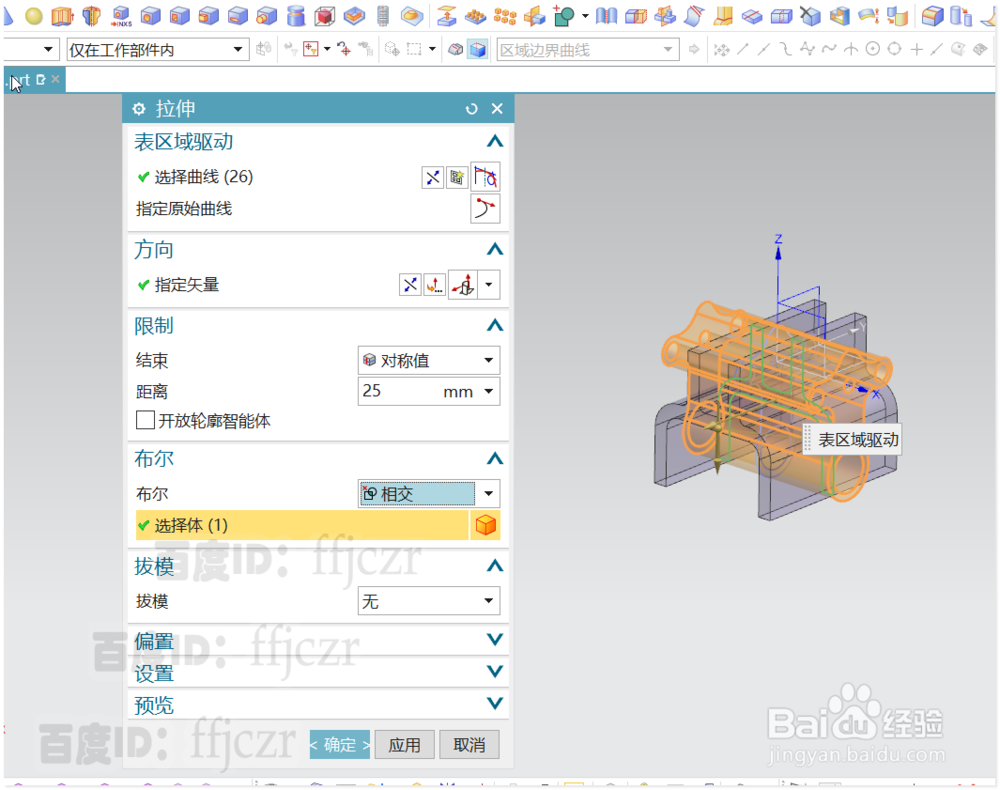Open the Unite boolean dropdown arrow
This screenshot has height=790, width=1000.
click(585, 15)
